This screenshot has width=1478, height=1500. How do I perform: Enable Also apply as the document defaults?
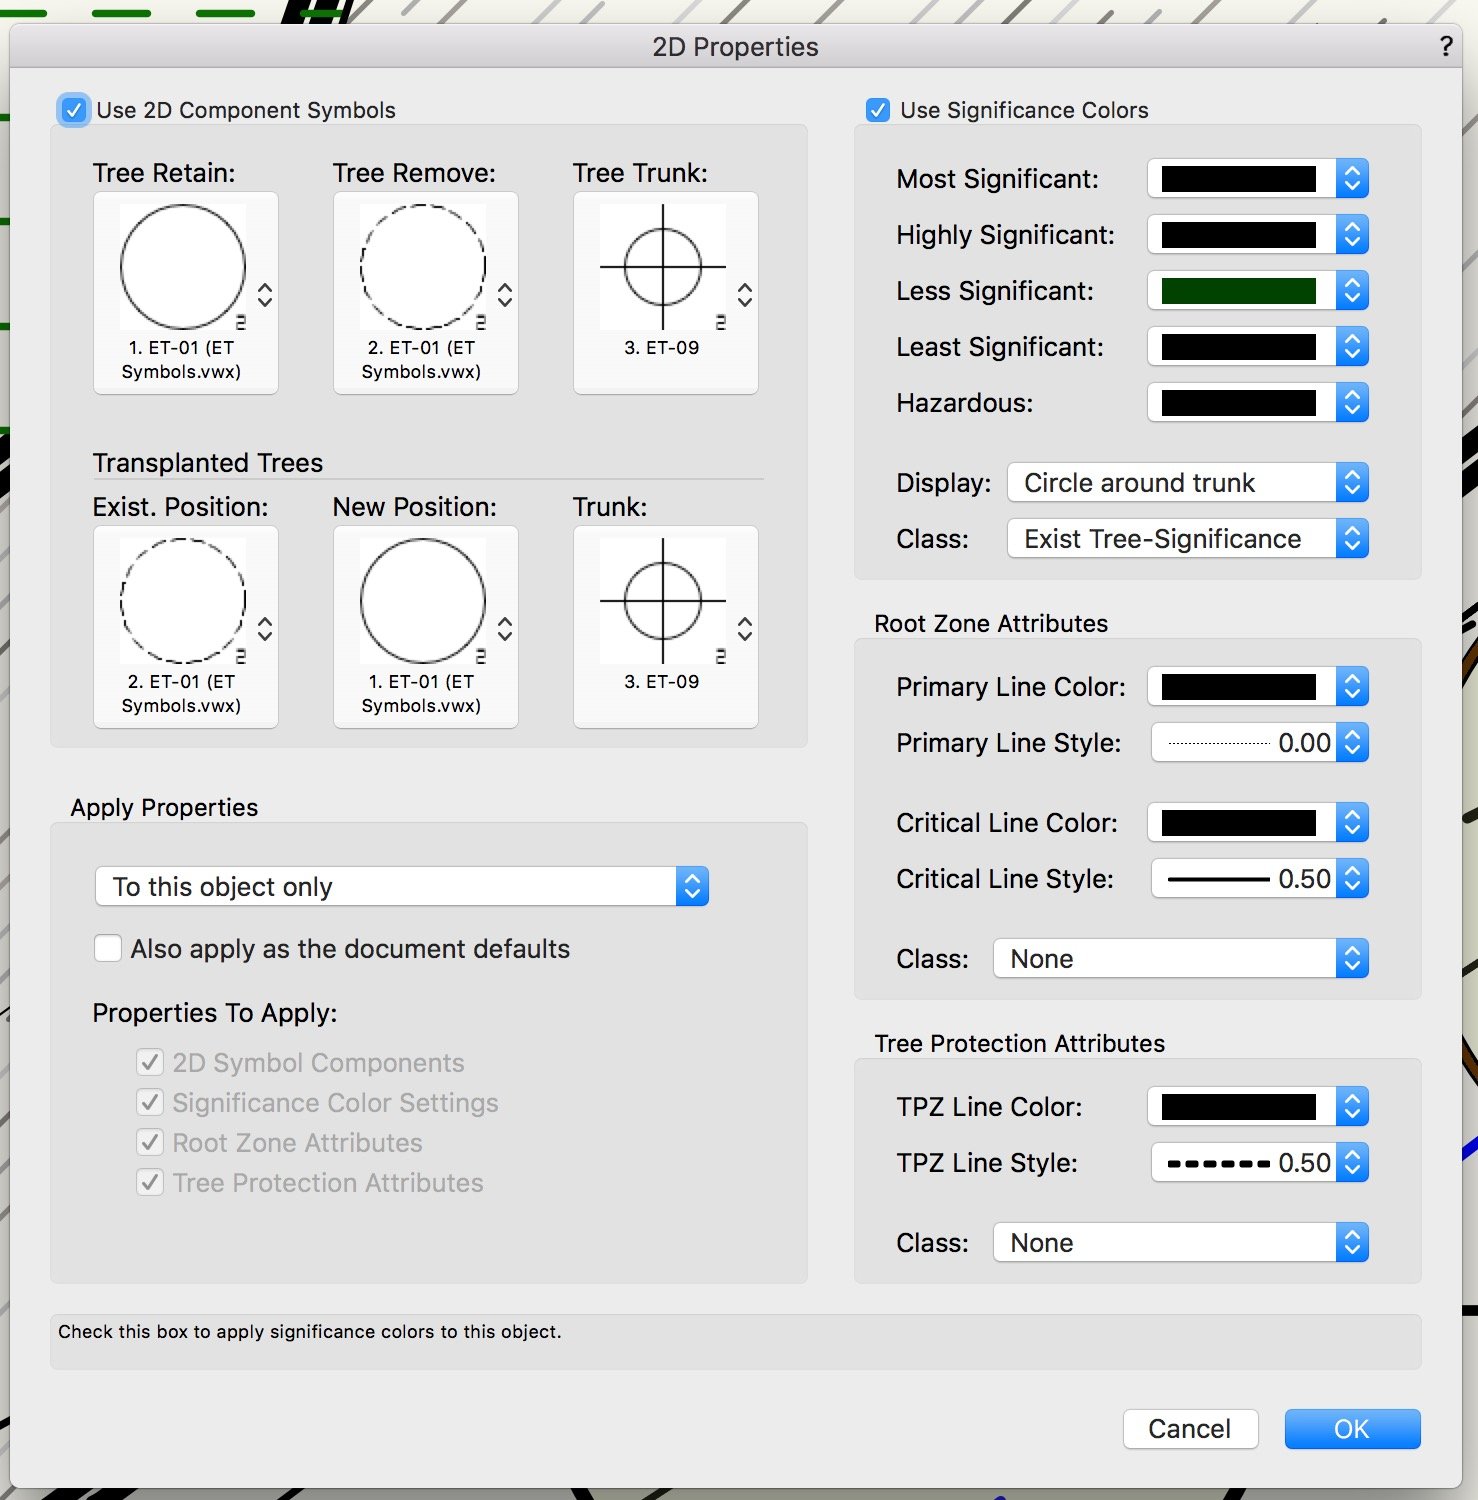tap(108, 948)
